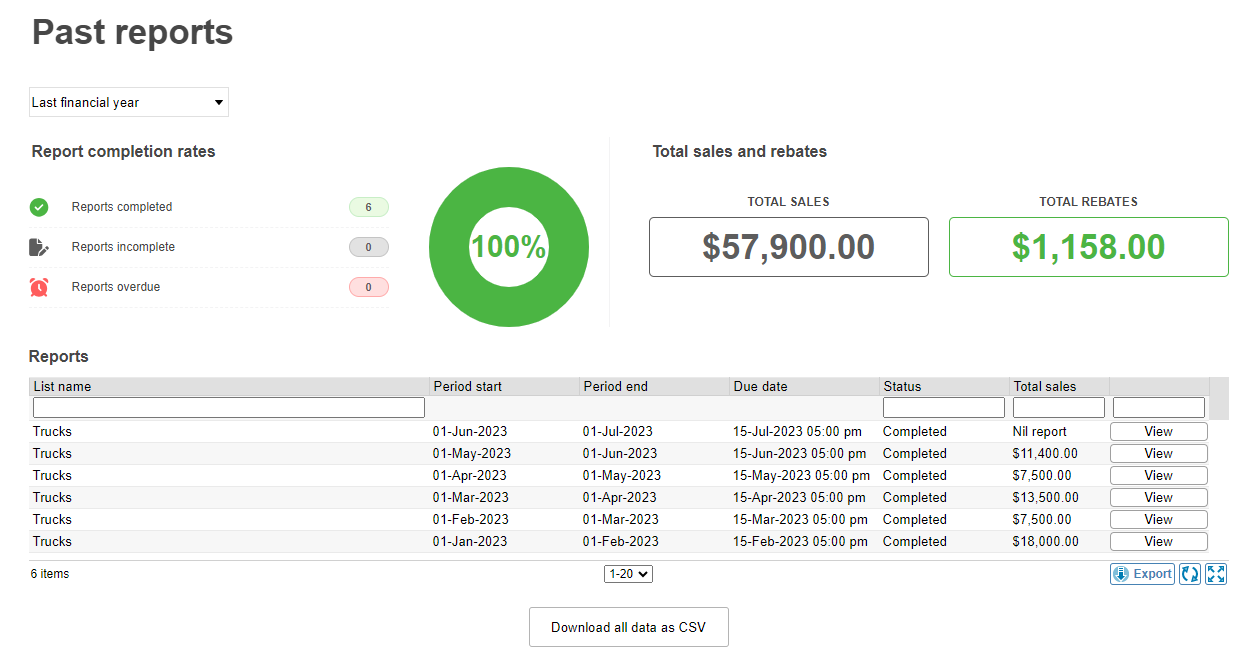View the Trucks report with $18,000.00 sales
The width and height of the screenshot is (1257, 656).
[1158, 542]
